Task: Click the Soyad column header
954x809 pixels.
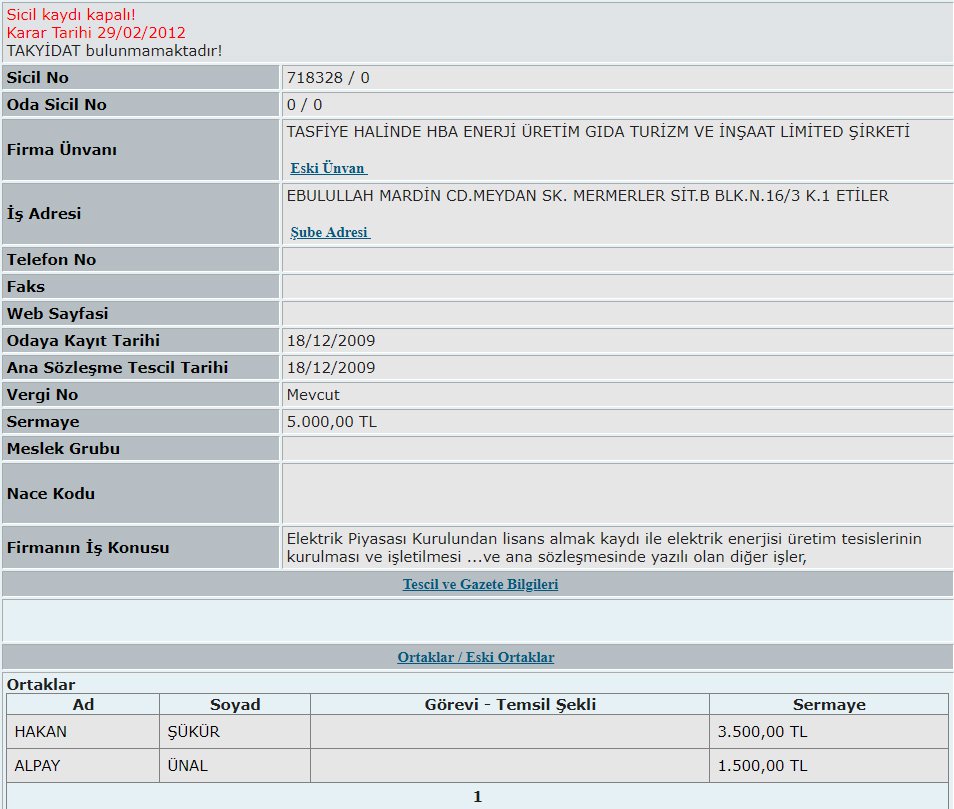Action: [x=235, y=704]
